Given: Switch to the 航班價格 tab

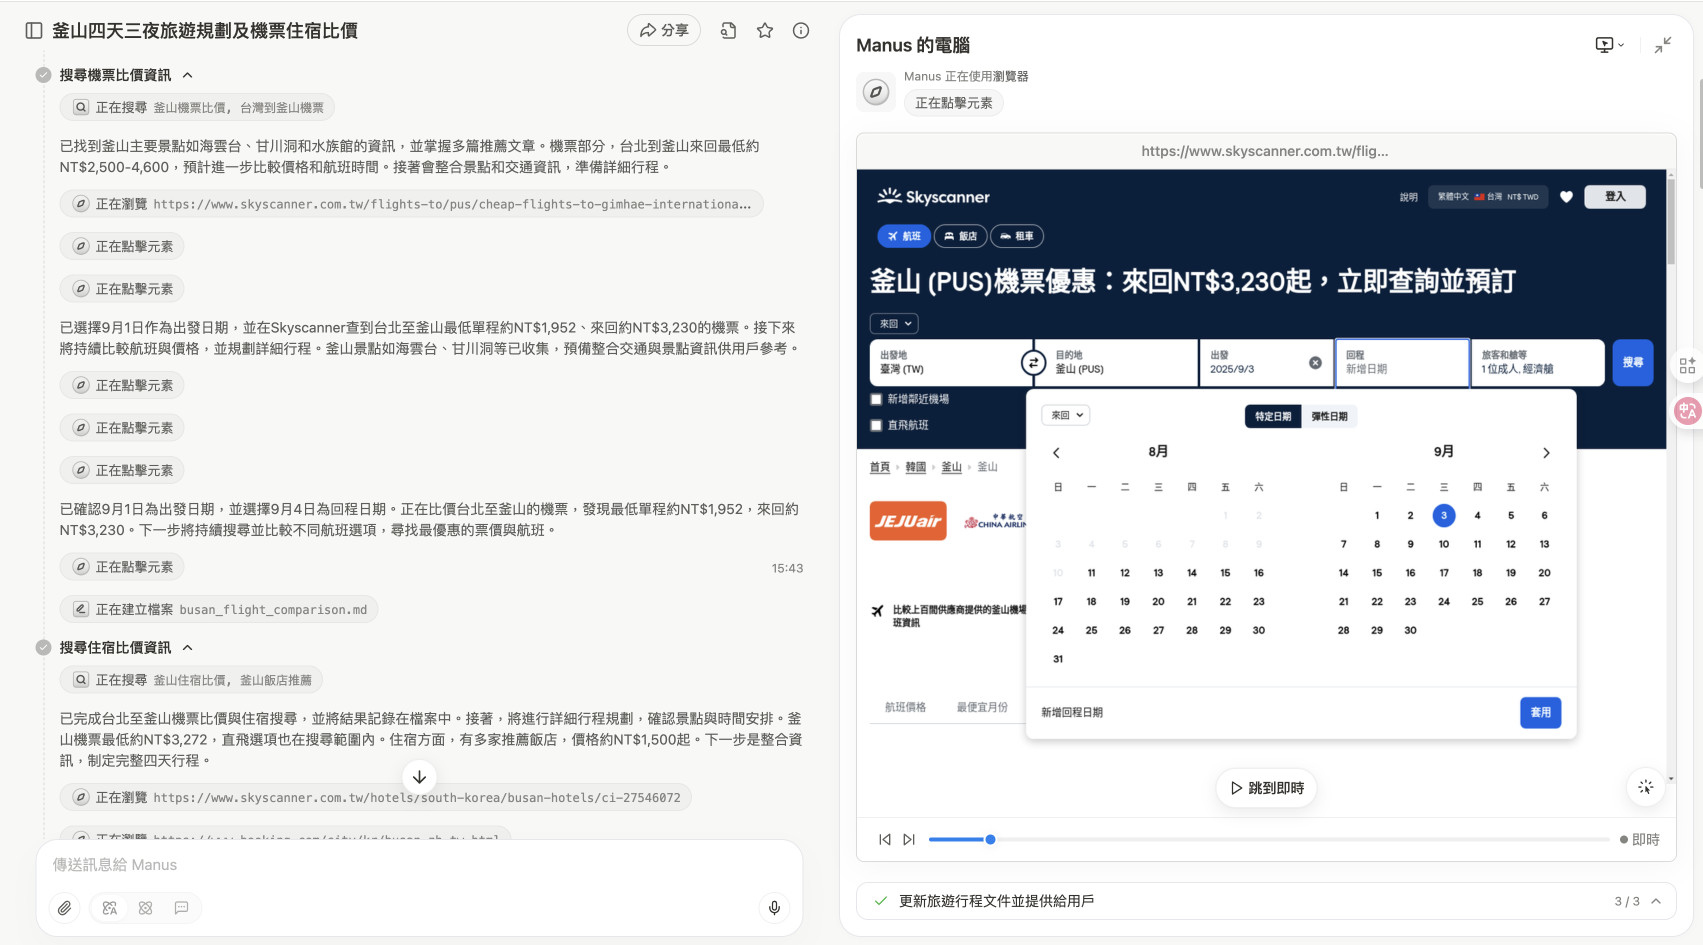Looking at the screenshot, I should tap(906, 707).
